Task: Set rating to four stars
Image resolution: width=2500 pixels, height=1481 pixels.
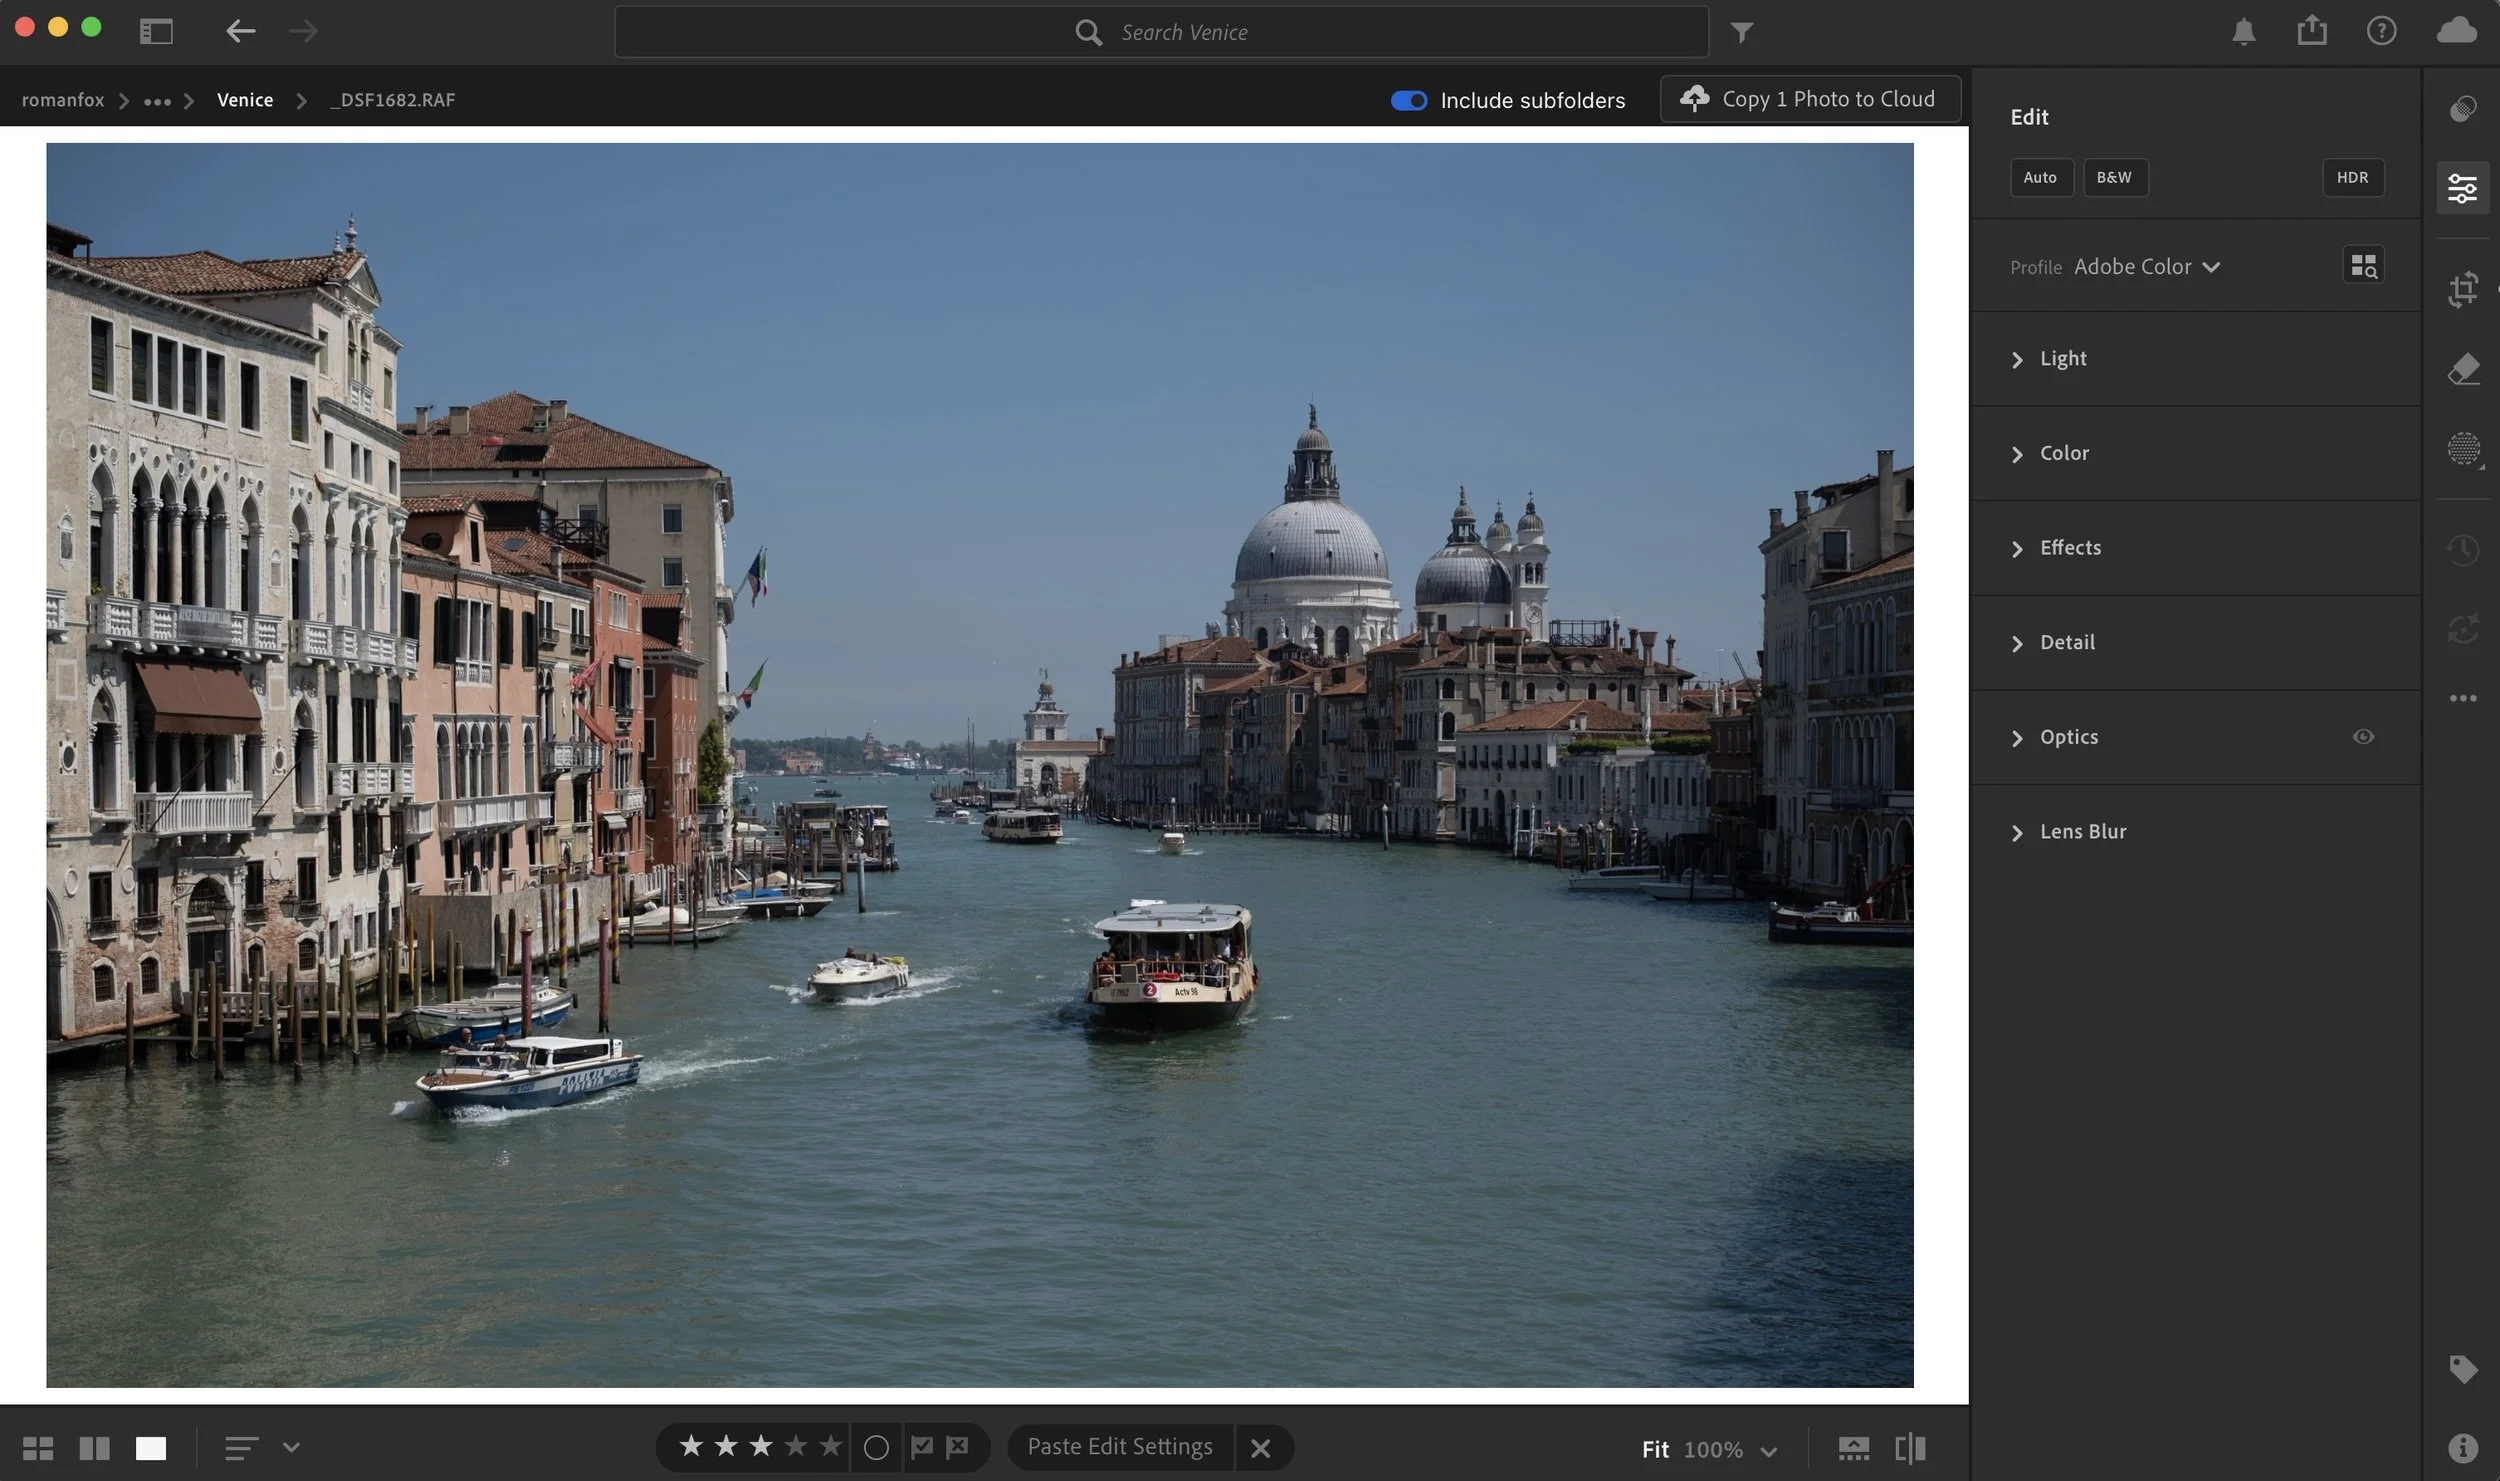Action: click(796, 1446)
